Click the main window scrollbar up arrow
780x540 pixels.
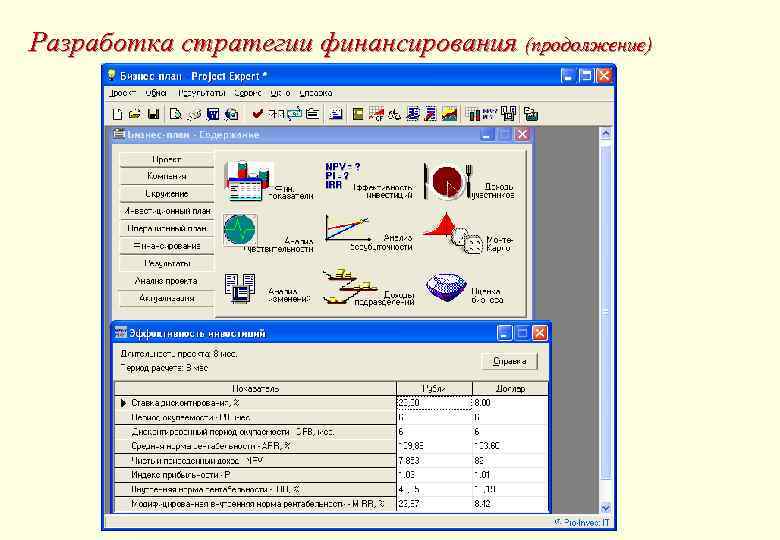[605, 133]
